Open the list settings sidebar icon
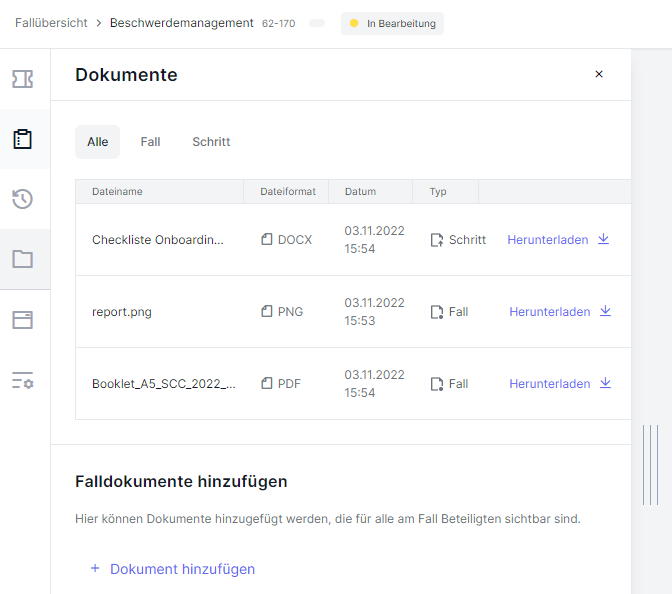 (22, 380)
